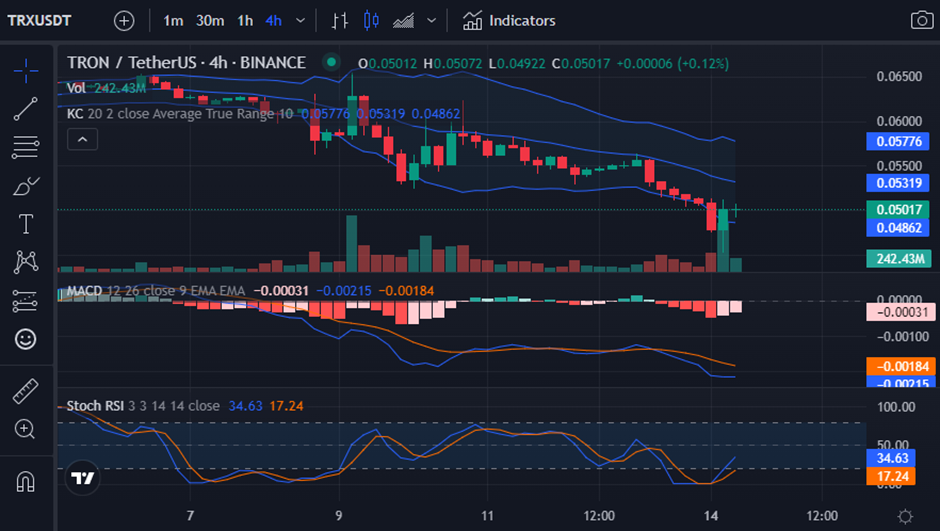Click date 11 on time axis

click(x=487, y=516)
